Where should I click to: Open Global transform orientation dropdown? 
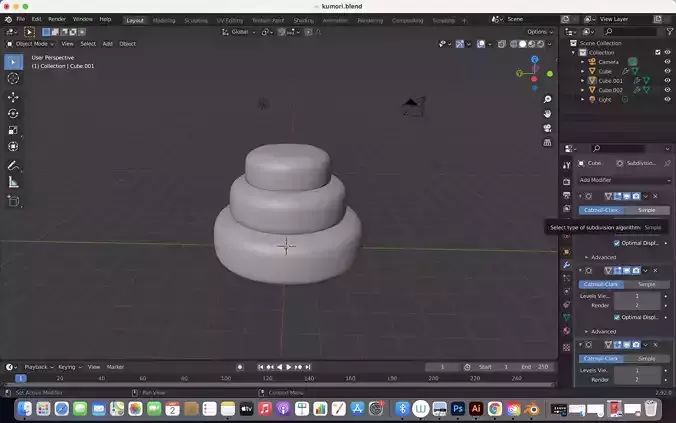(x=239, y=32)
